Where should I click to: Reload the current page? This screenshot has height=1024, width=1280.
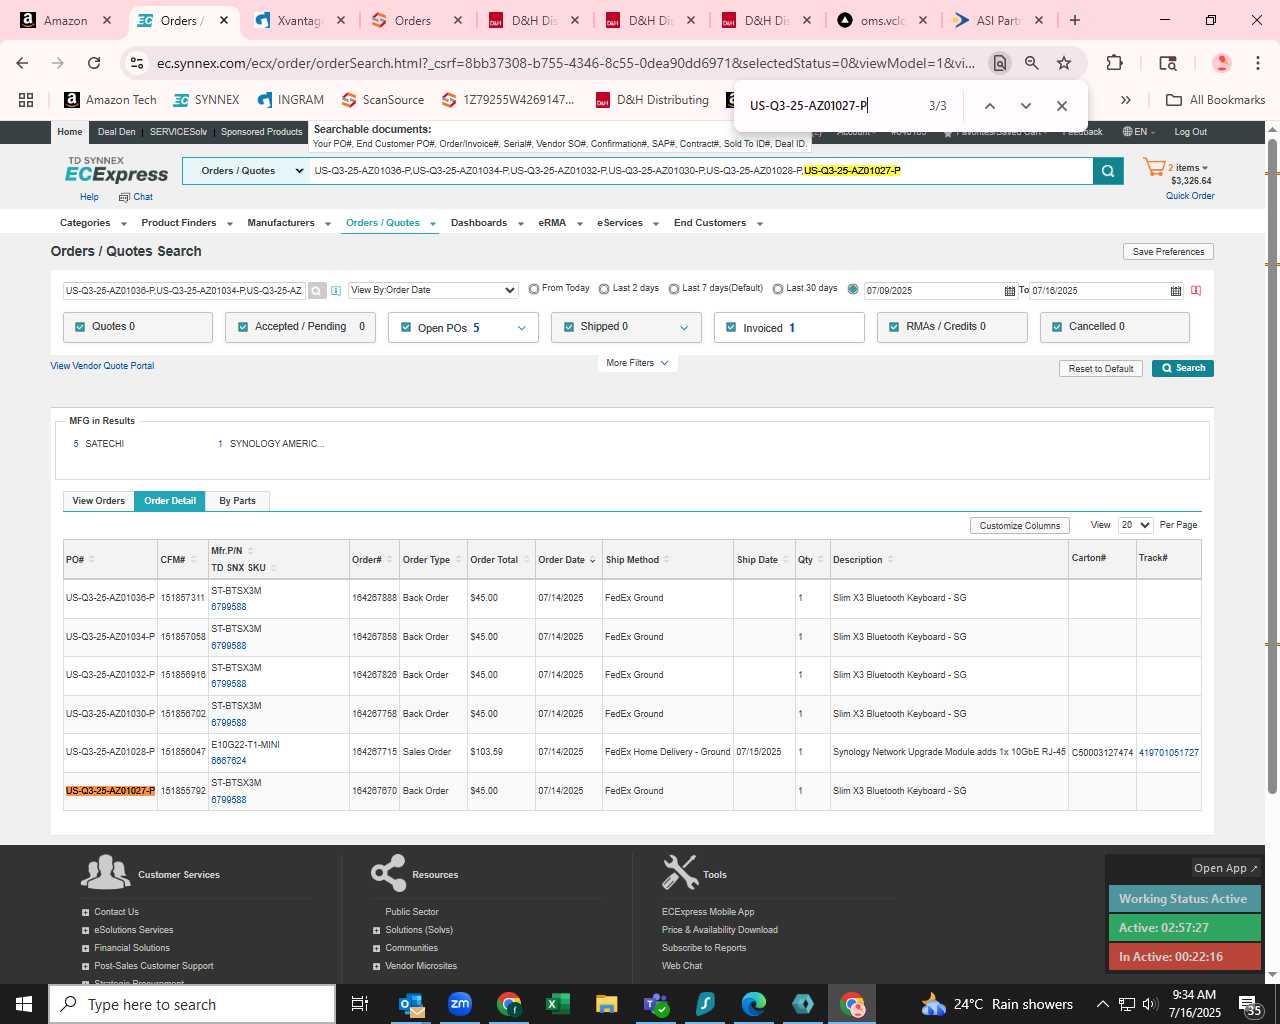click(x=94, y=63)
